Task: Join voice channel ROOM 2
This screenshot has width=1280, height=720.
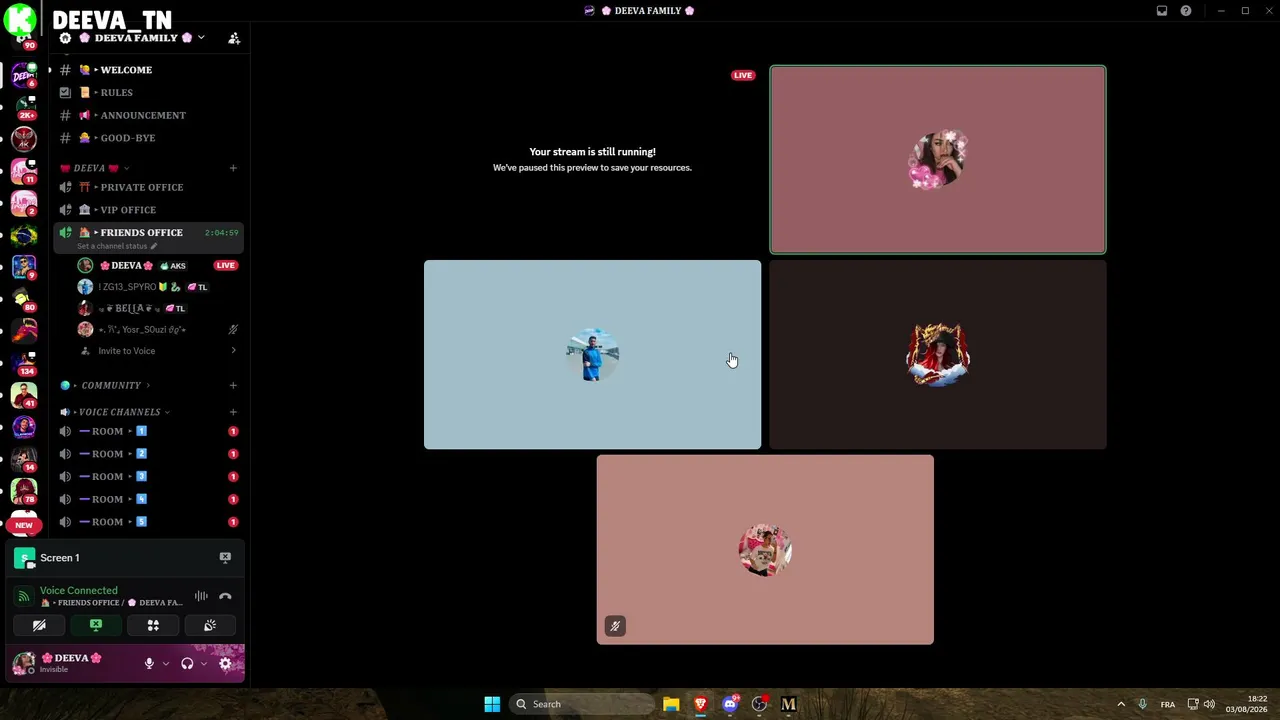Action: (x=148, y=454)
